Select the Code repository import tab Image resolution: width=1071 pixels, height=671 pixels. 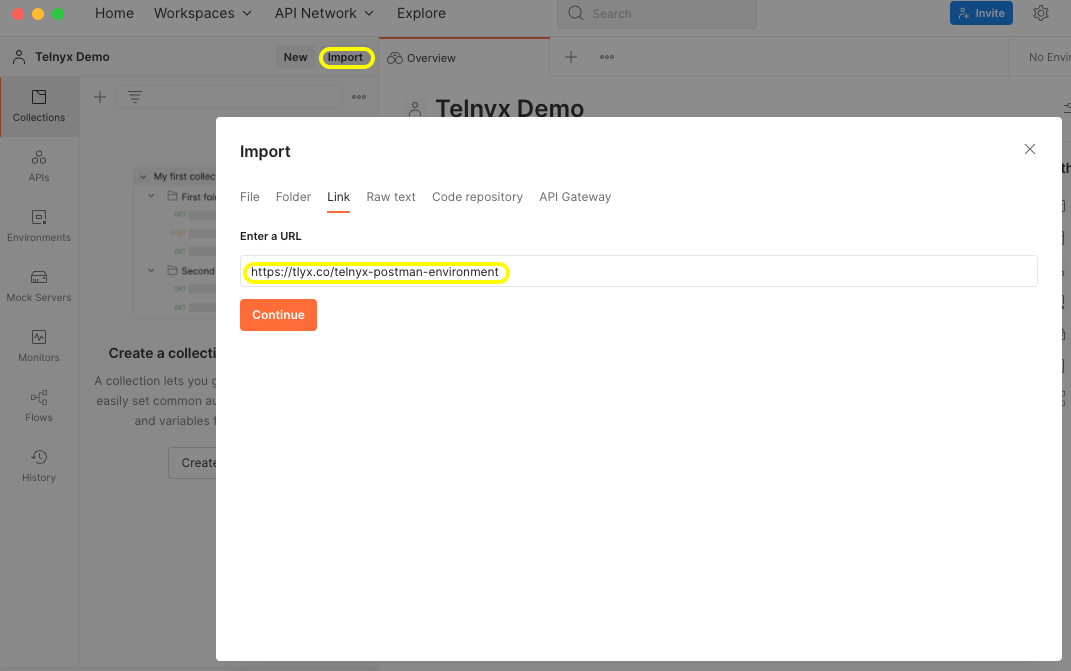click(477, 197)
